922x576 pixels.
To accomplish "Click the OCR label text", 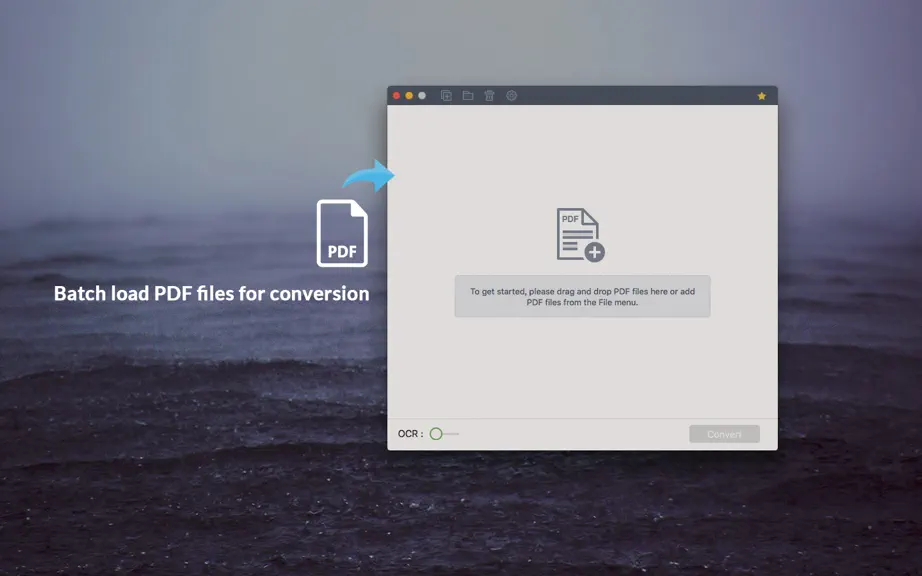I will [410, 434].
